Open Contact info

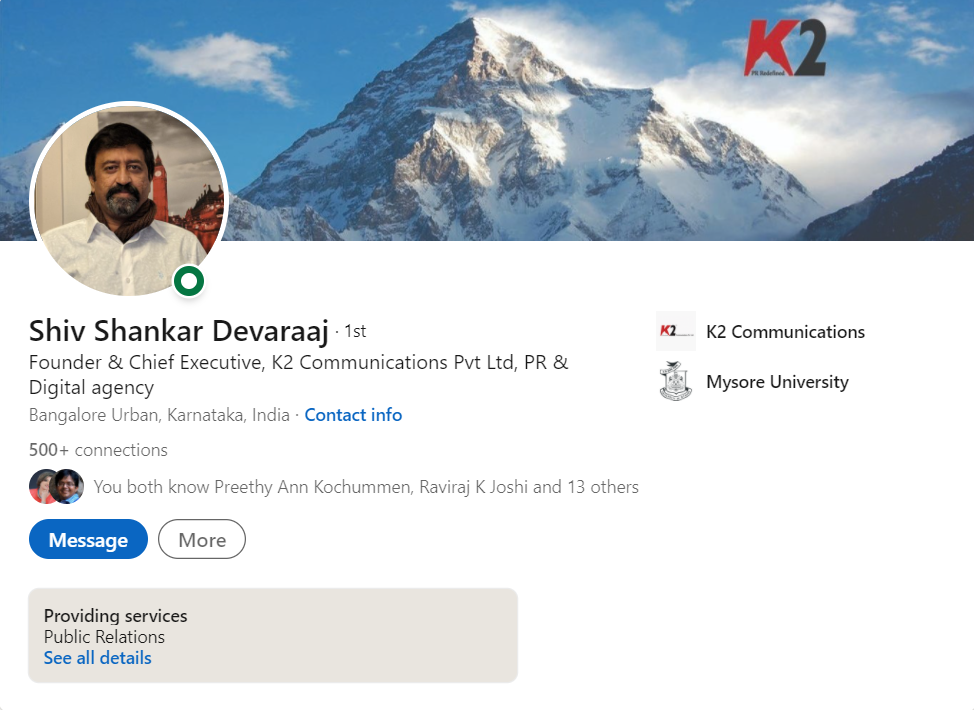[x=353, y=414]
